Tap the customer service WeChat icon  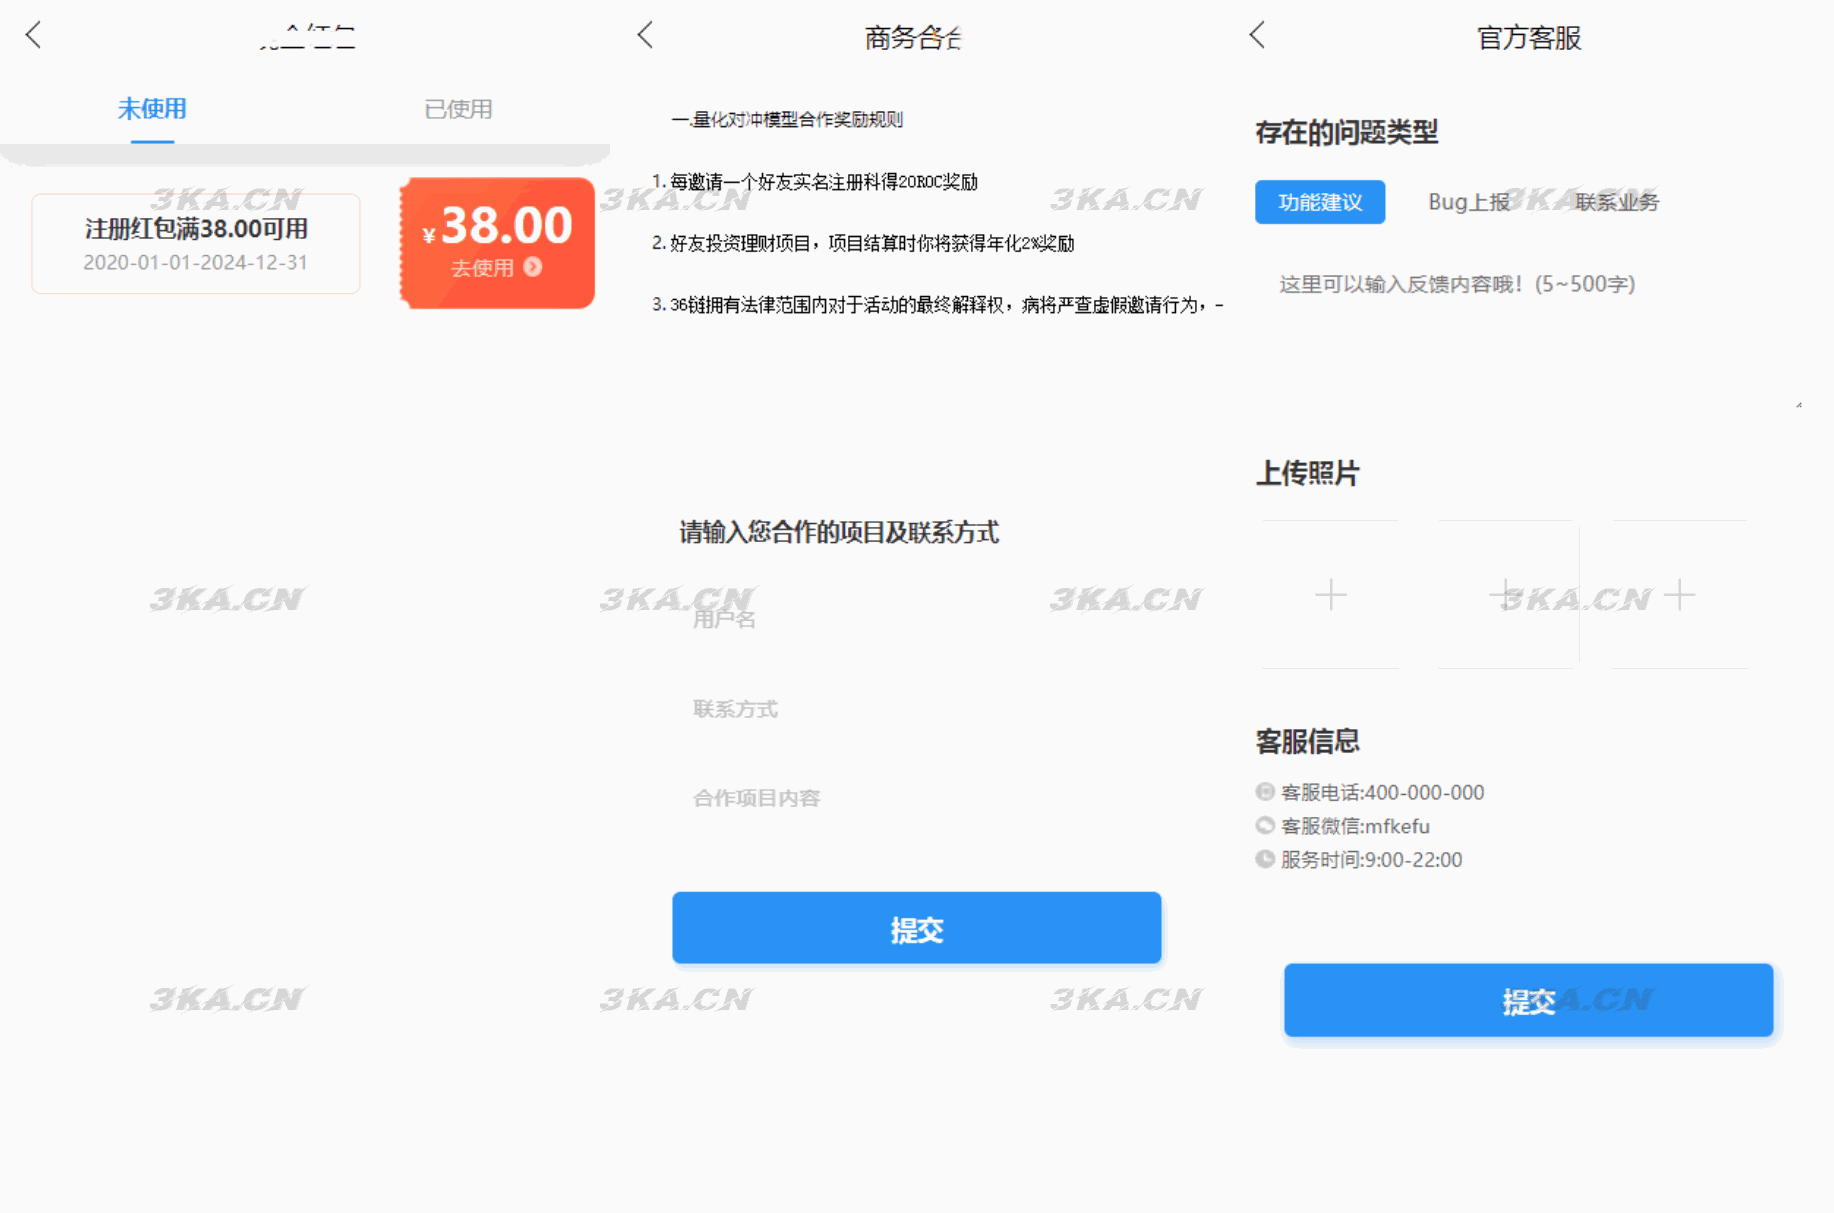tap(1265, 826)
